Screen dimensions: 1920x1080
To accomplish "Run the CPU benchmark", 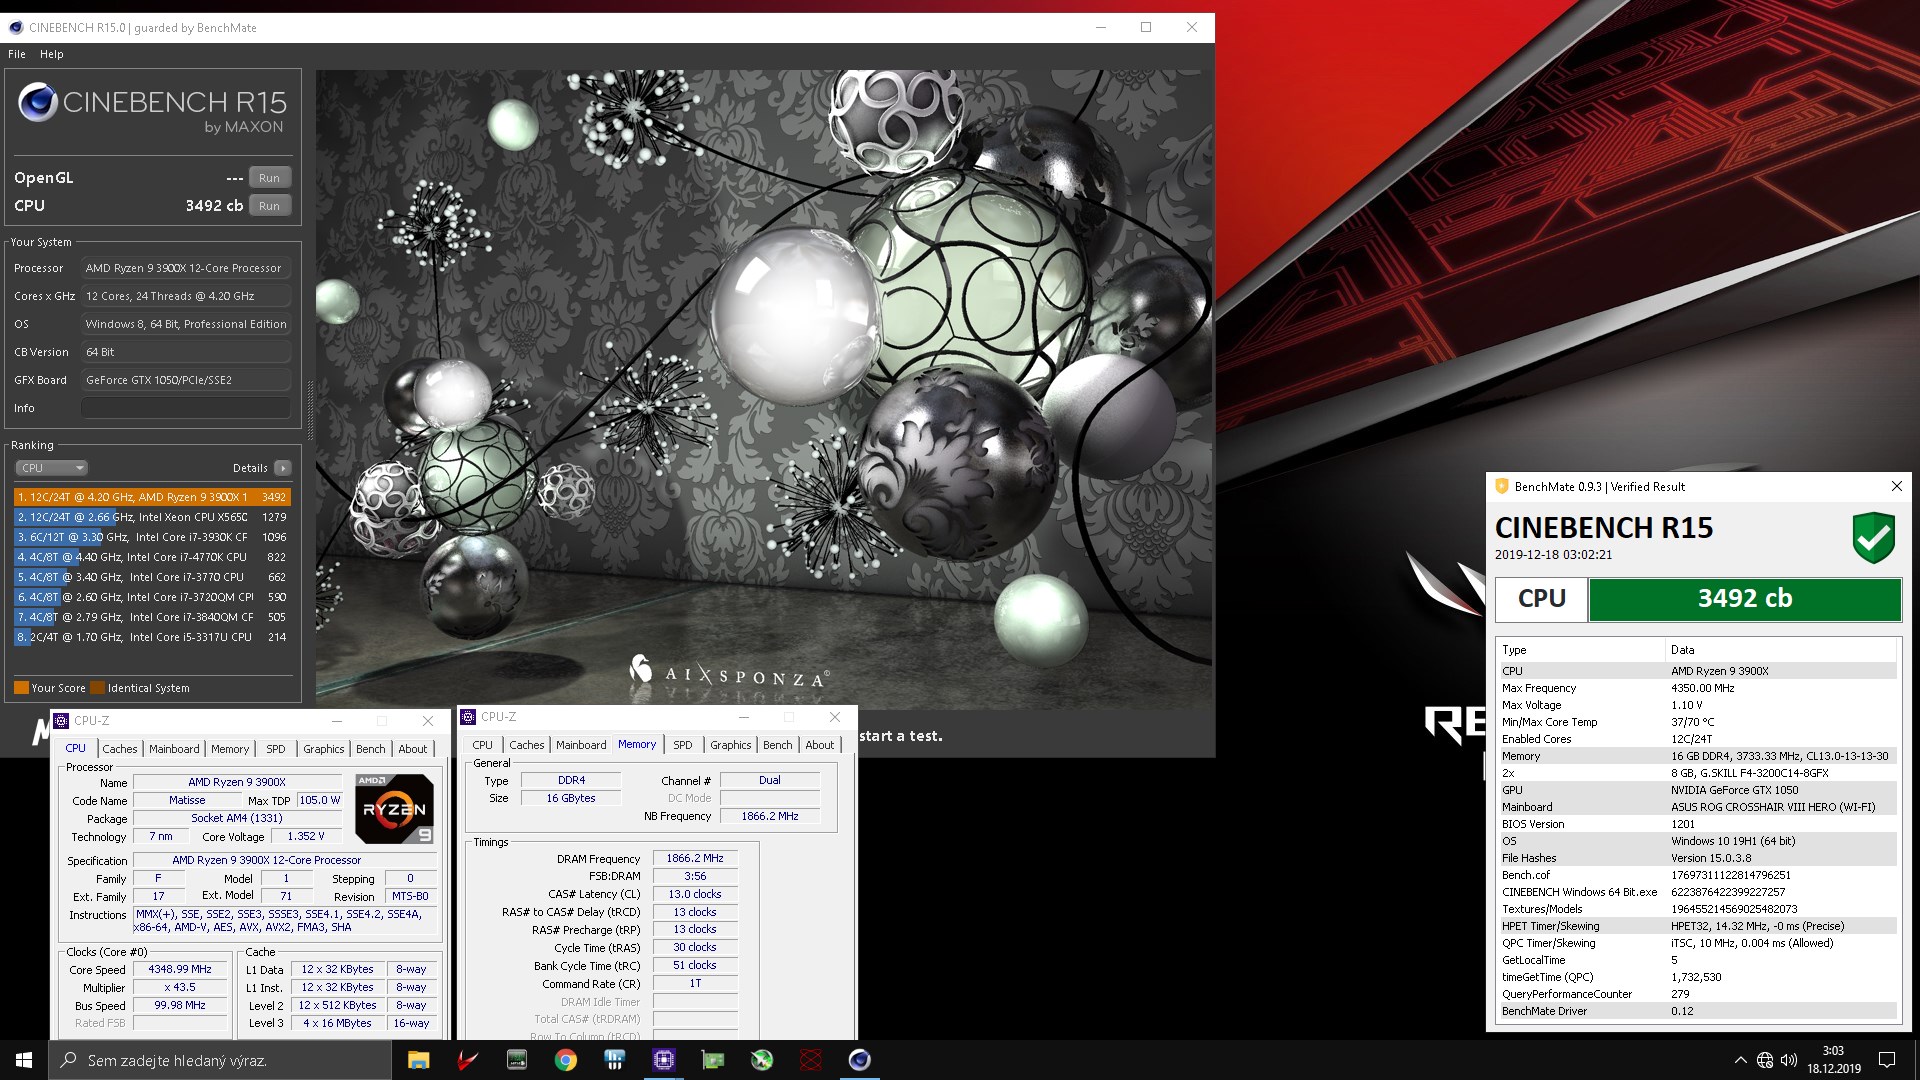I will click(269, 206).
